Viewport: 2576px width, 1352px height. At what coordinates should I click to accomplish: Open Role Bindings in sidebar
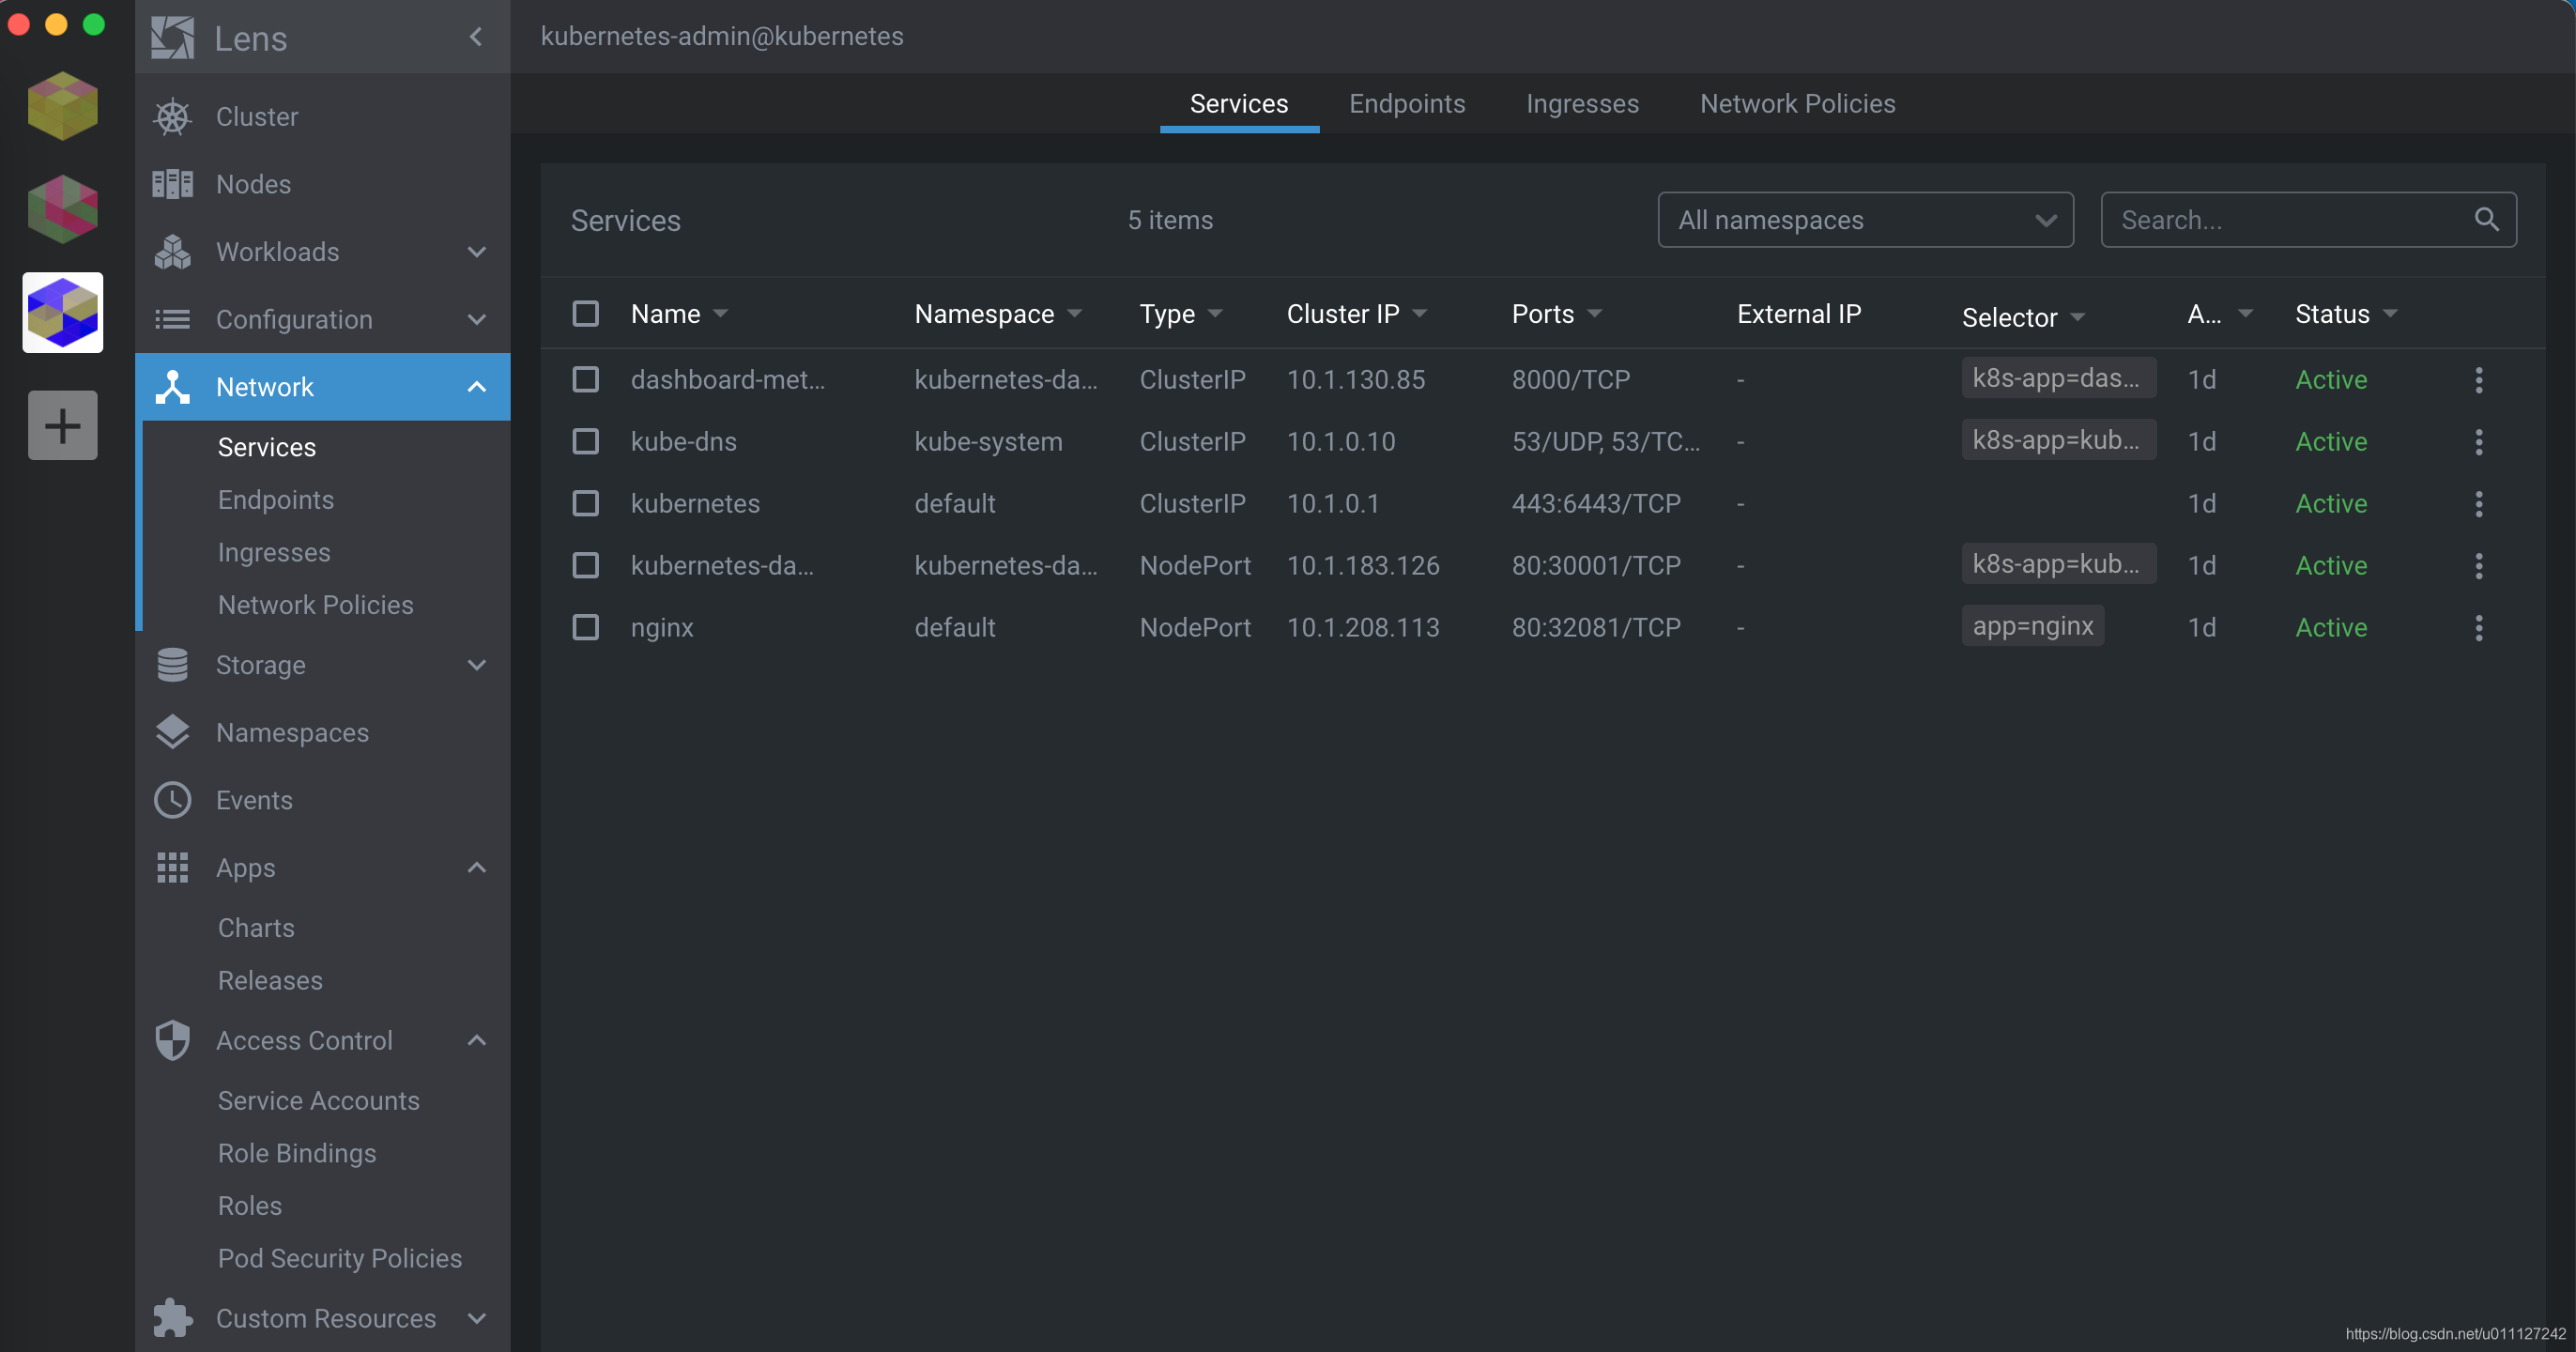[x=297, y=1153]
